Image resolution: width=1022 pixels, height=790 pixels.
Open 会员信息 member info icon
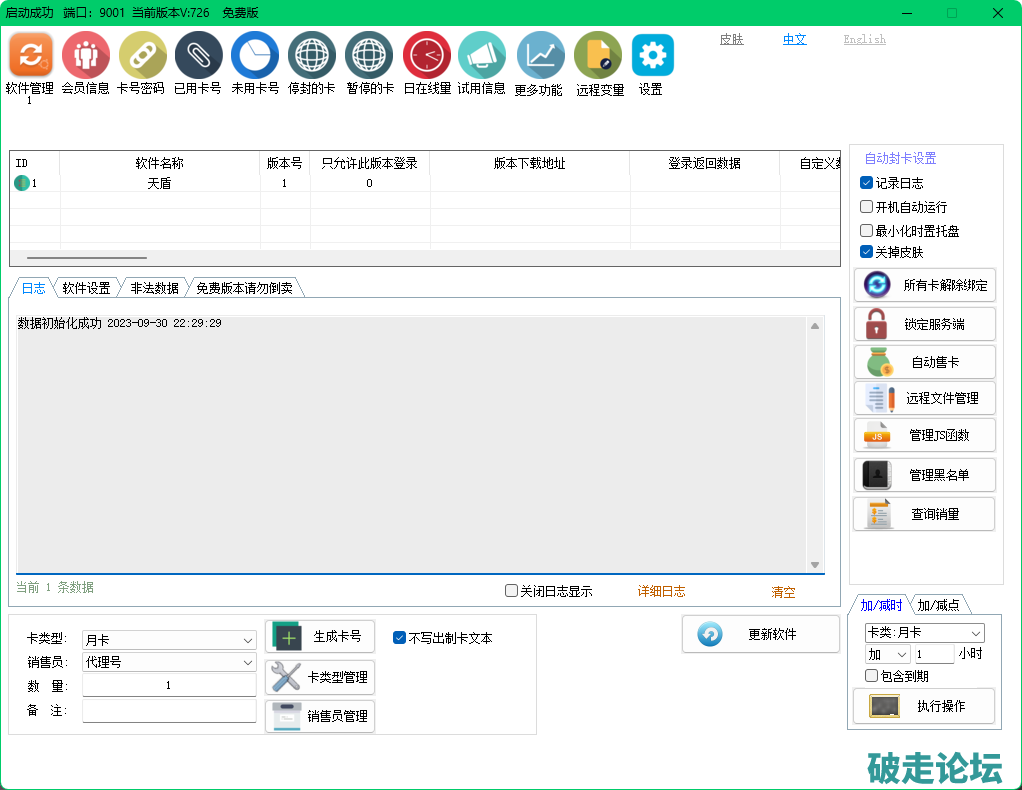pos(86,55)
